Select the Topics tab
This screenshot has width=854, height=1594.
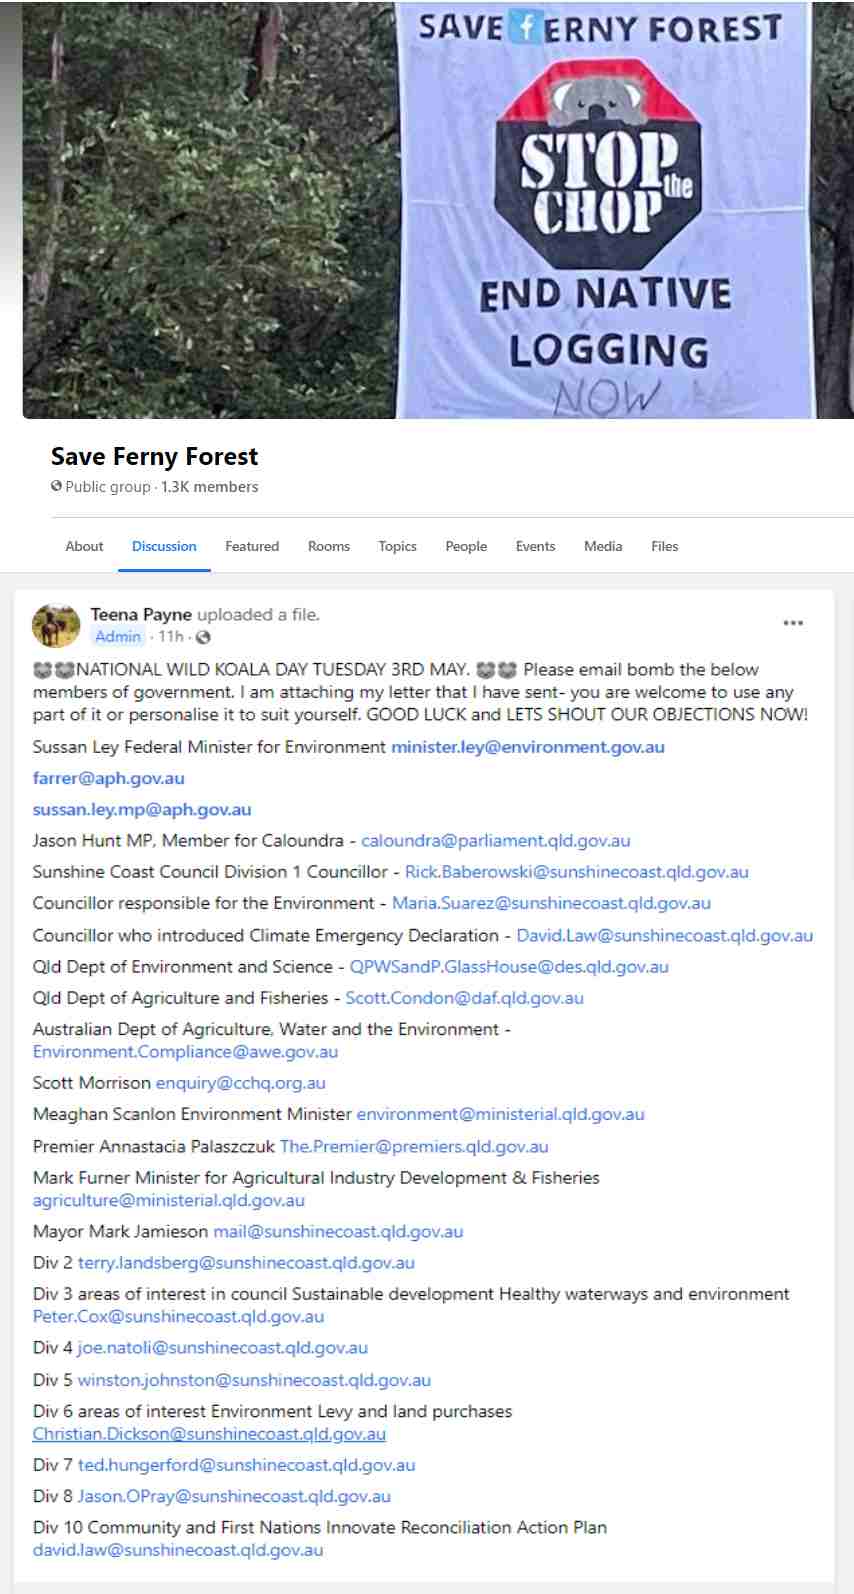pyautogui.click(x=397, y=546)
